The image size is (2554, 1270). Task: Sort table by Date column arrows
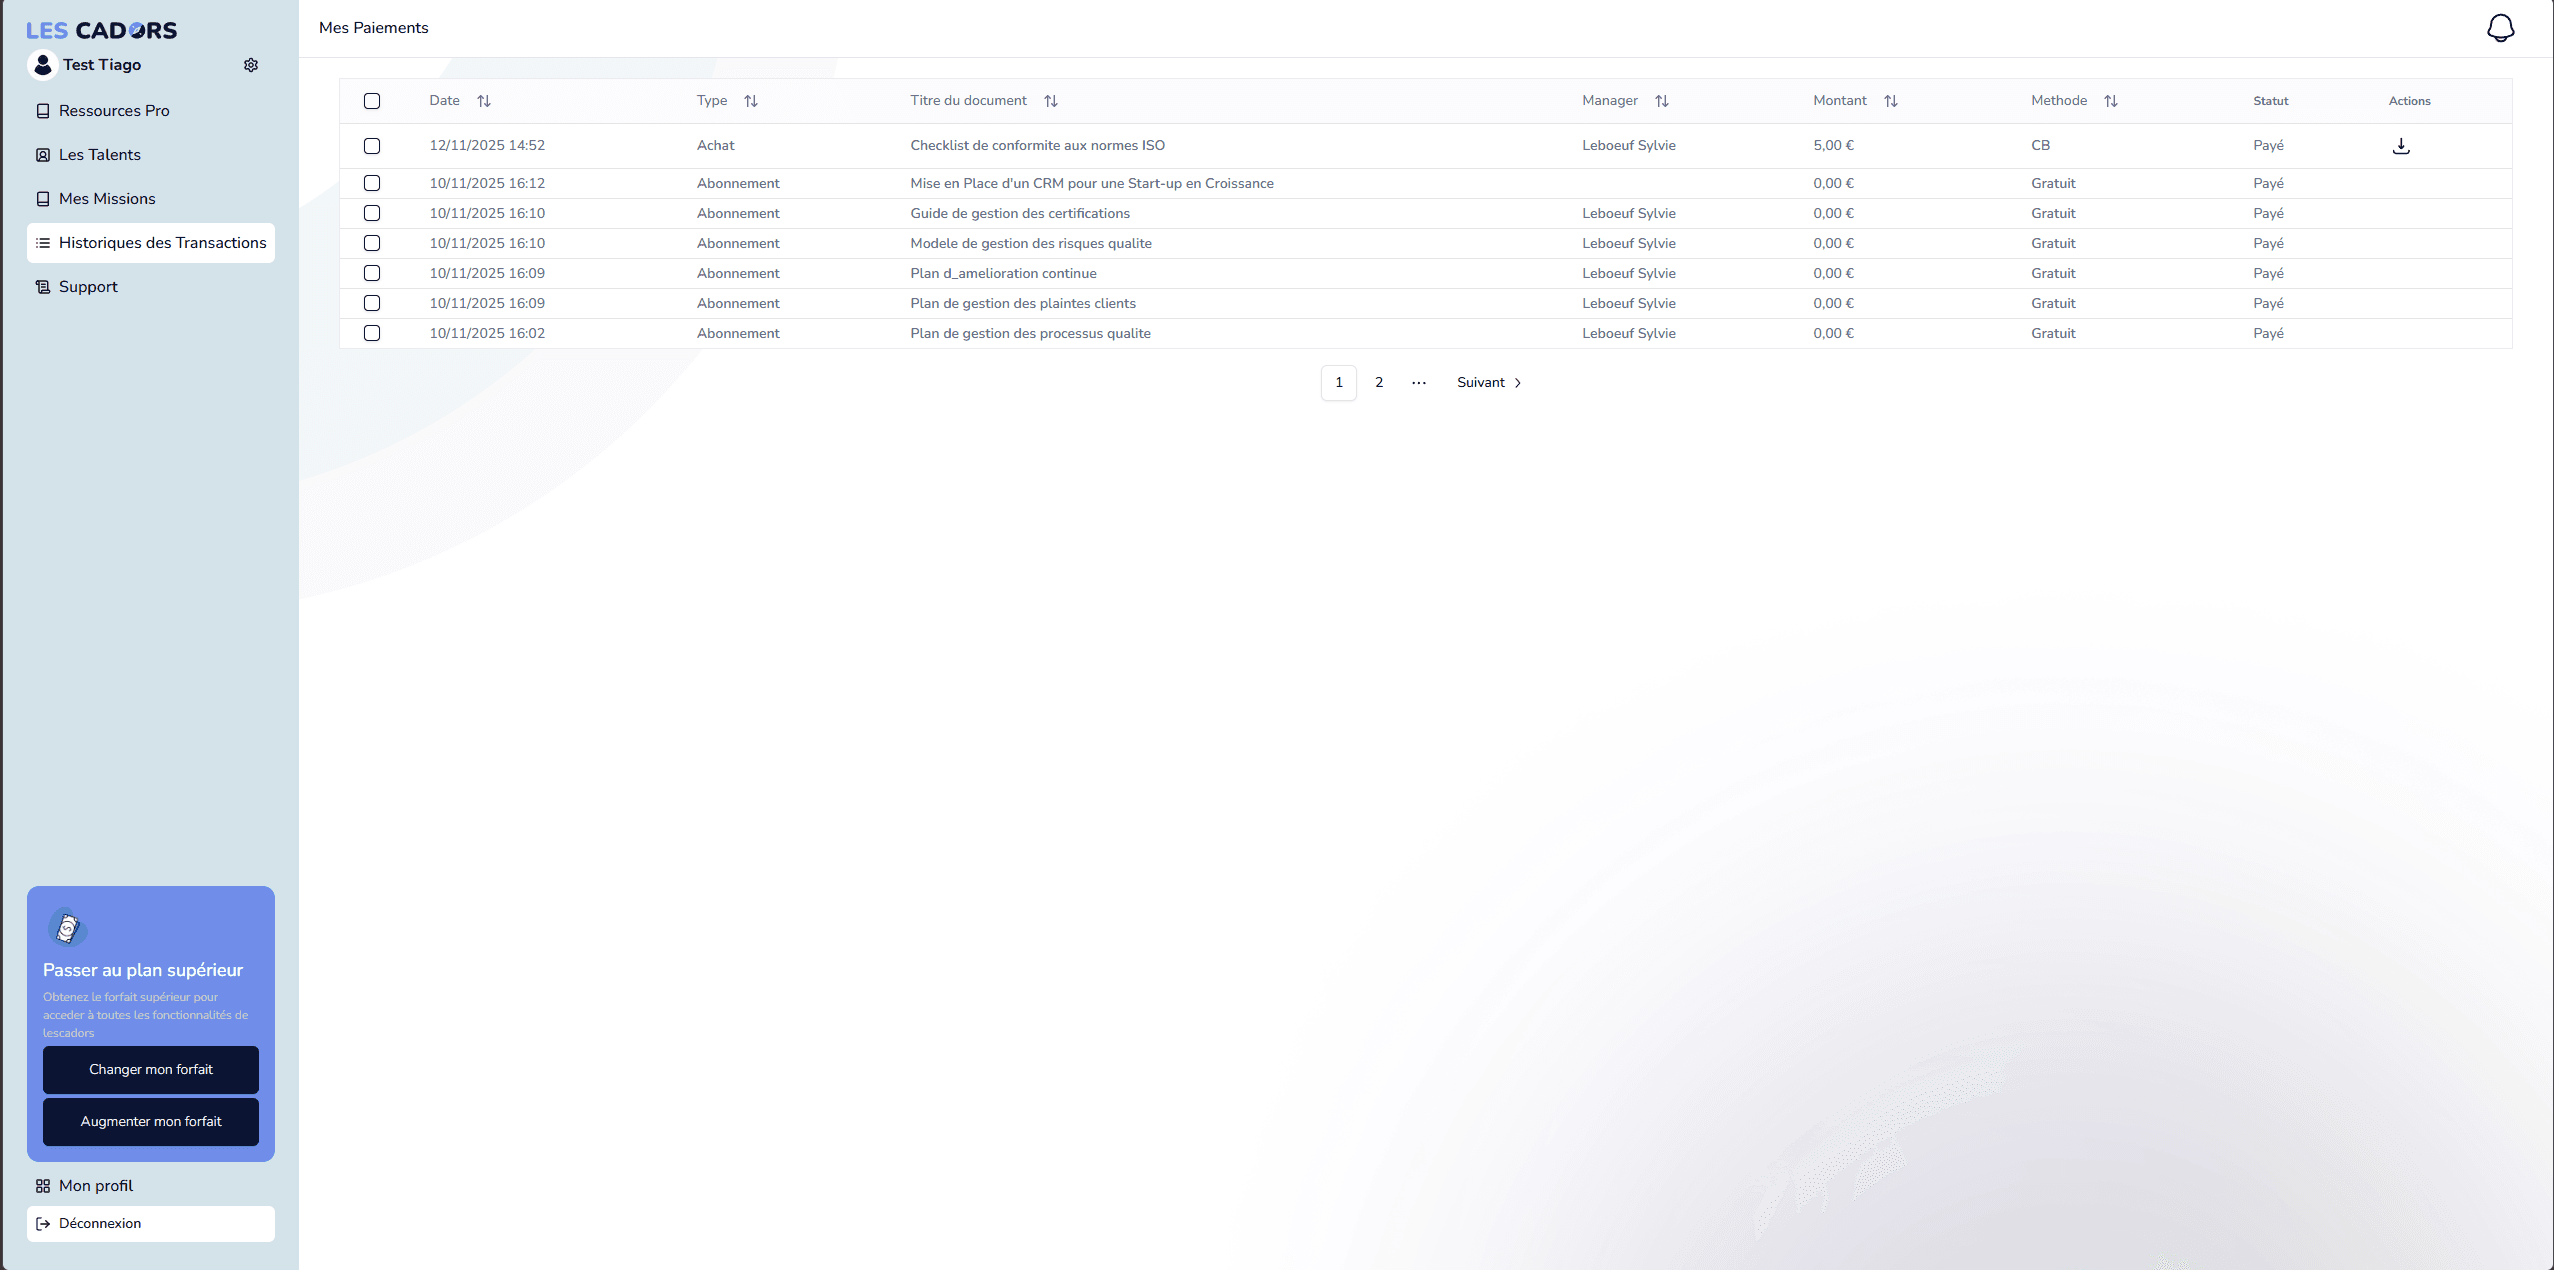(484, 101)
